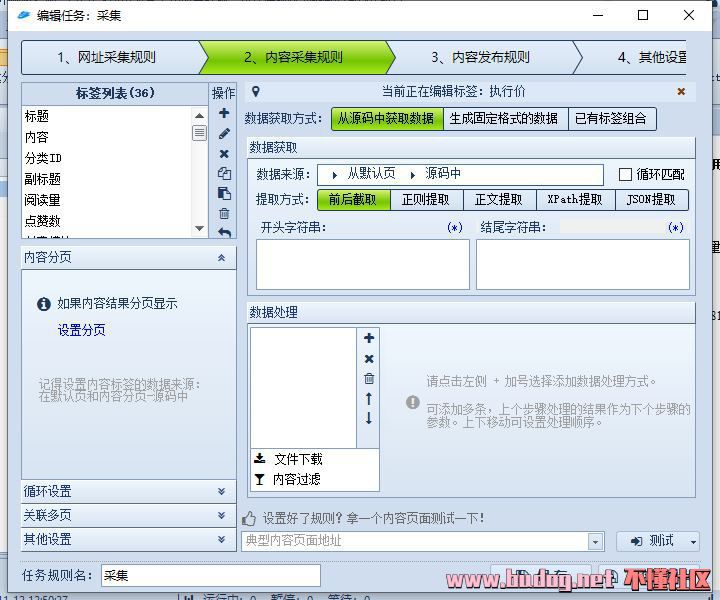Image resolution: width=720 pixels, height=600 pixels.
Task: Click the 任务规则名 input field
Action: coord(211,576)
